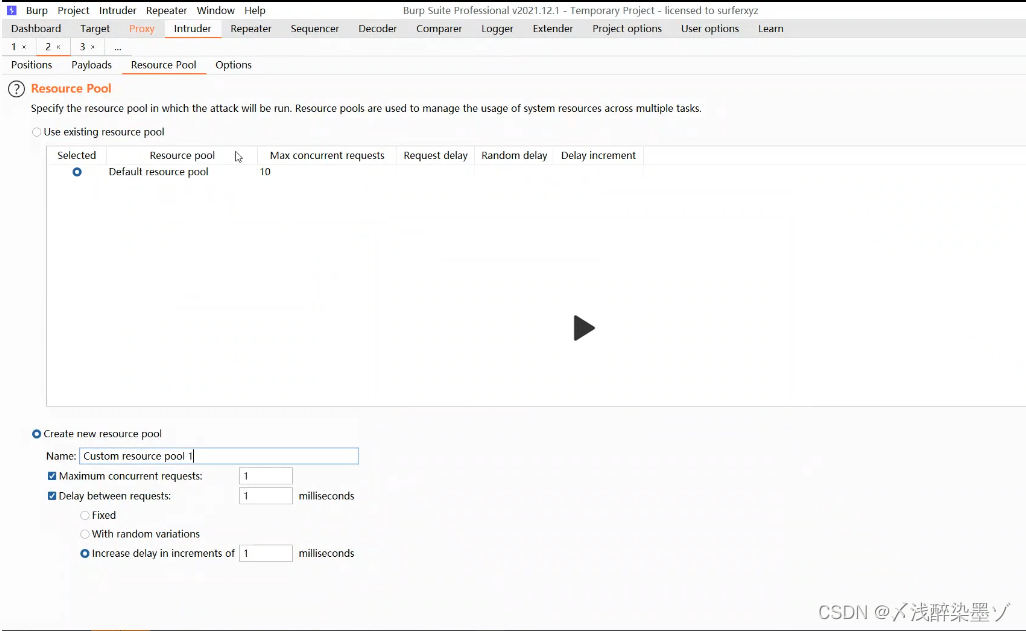Select Create new resource pool radio
Screen dimensions: 1026x631
tap(37, 434)
